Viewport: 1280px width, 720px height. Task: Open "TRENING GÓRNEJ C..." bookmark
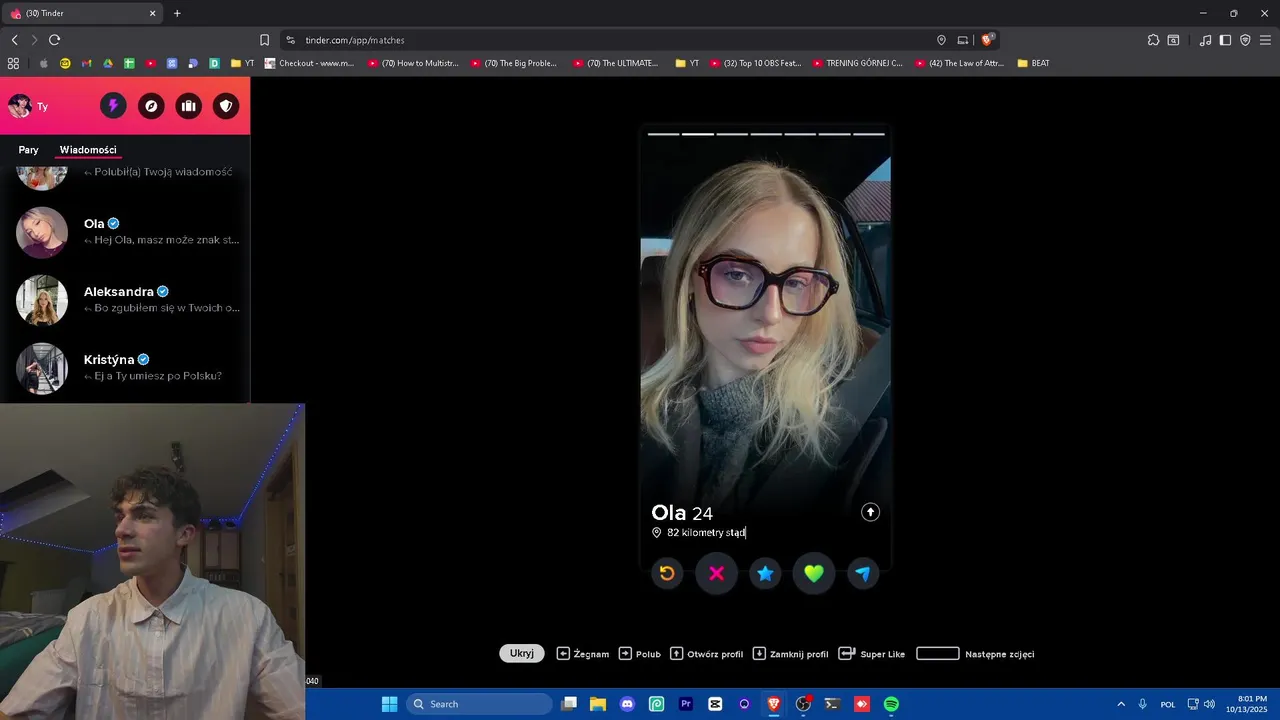click(x=857, y=63)
